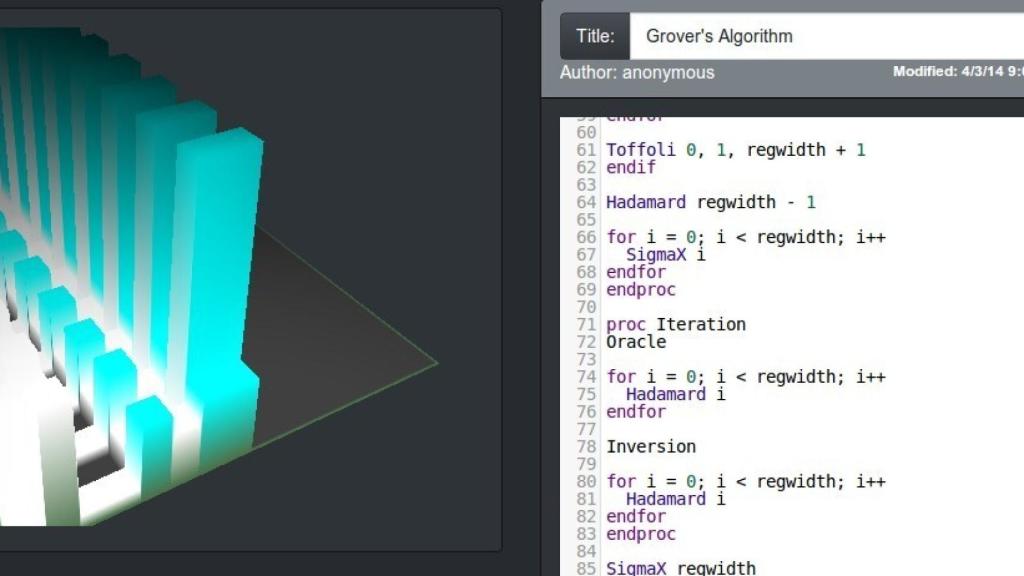Screen dimensions: 1024x576
Task: Click the endproc keyword on line 69
Action: [x=640, y=289]
